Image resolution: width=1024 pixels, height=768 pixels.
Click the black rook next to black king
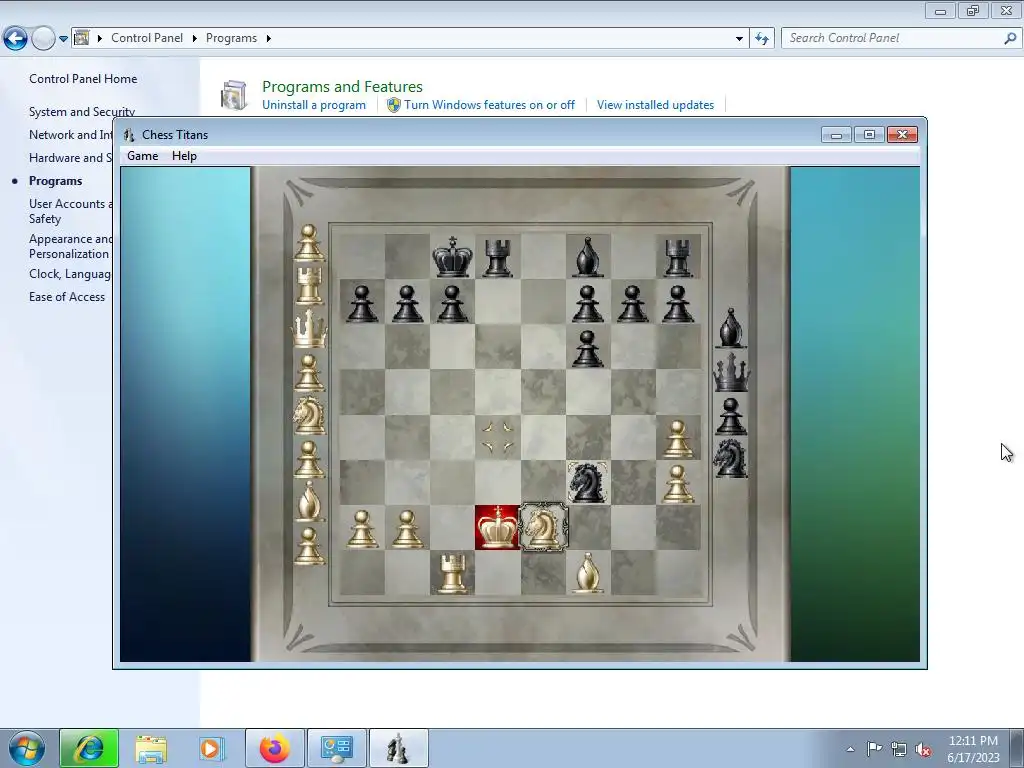[x=497, y=258]
